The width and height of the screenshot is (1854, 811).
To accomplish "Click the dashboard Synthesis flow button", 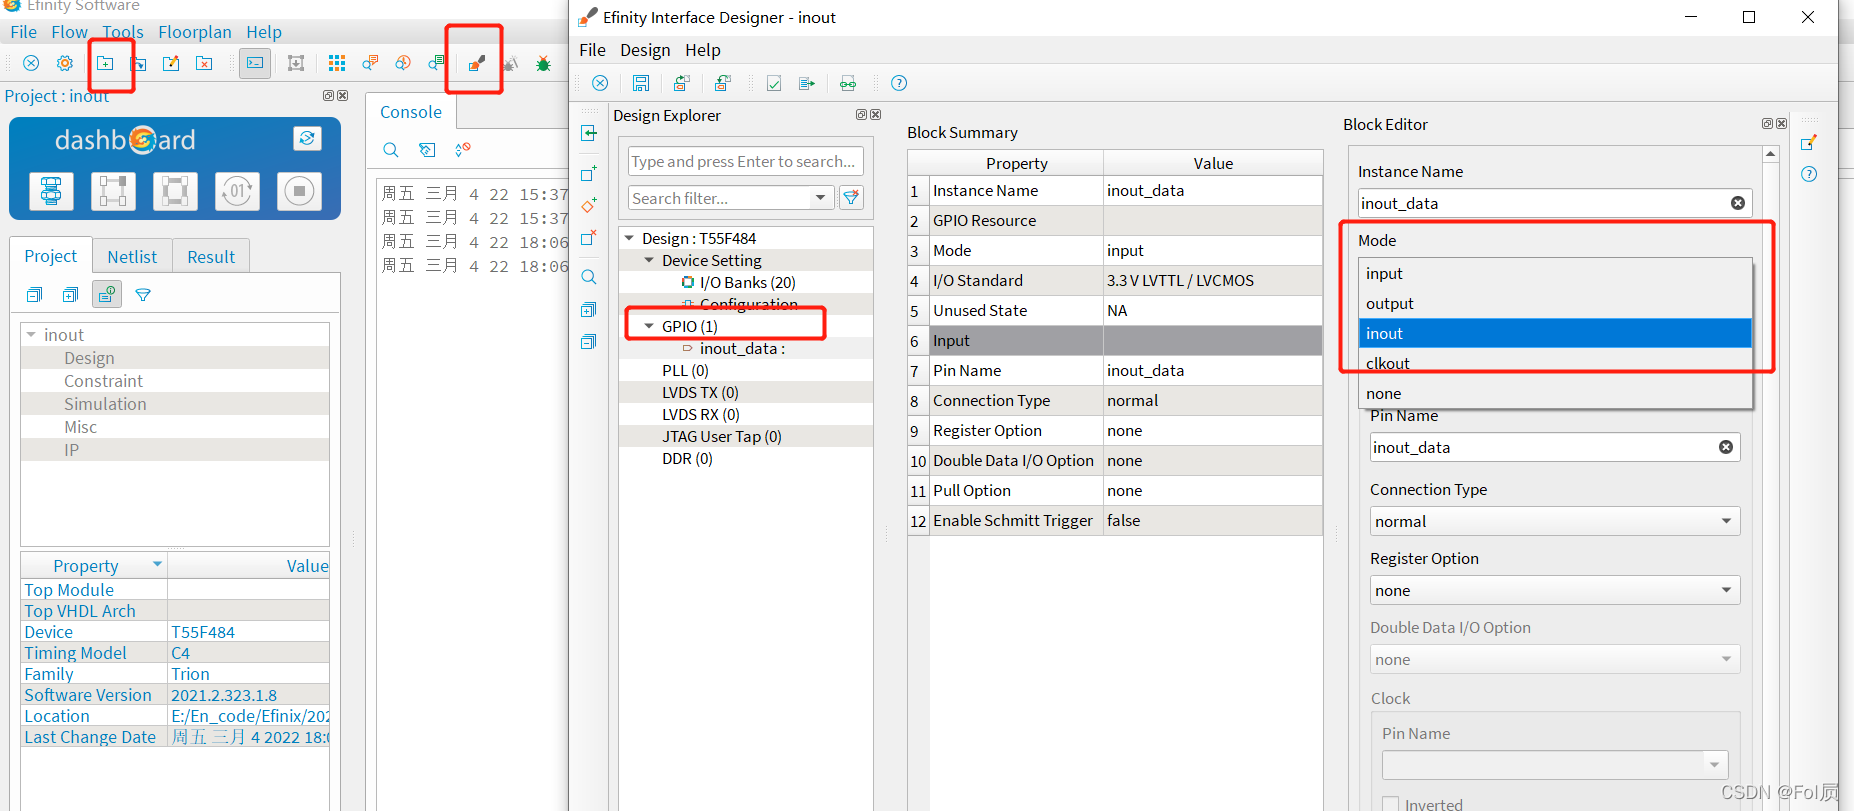I will [51, 190].
